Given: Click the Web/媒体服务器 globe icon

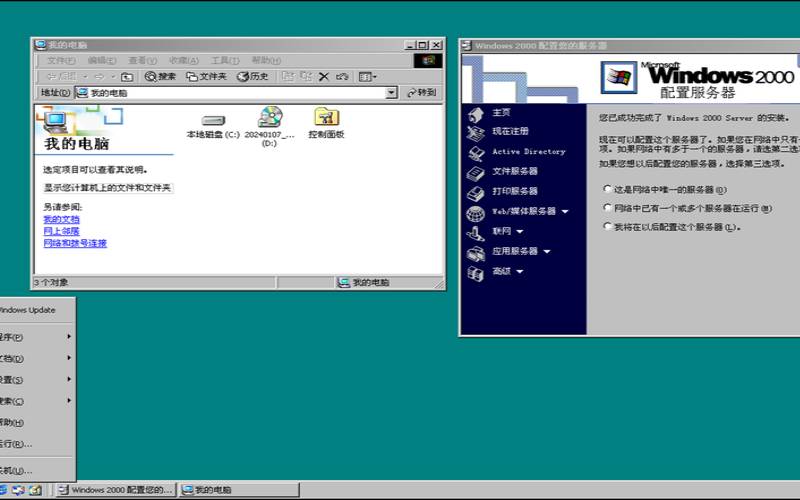Looking at the screenshot, I should [x=476, y=213].
